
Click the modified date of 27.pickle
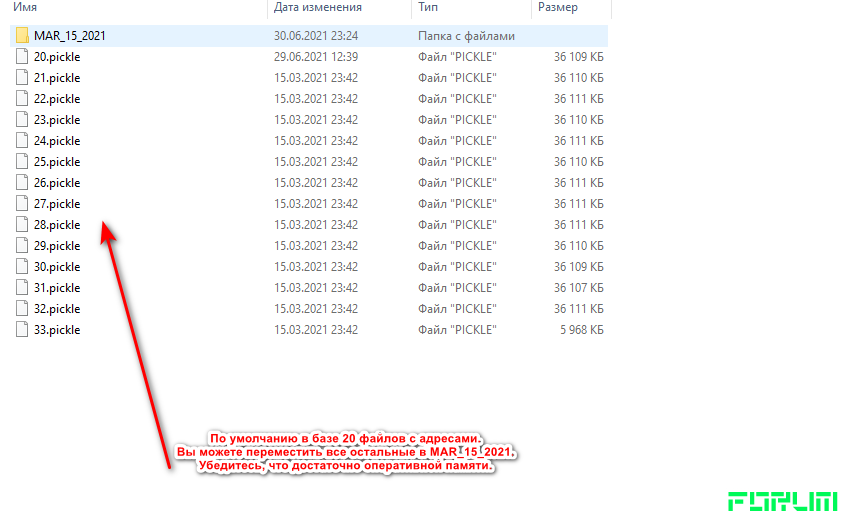[316, 204]
